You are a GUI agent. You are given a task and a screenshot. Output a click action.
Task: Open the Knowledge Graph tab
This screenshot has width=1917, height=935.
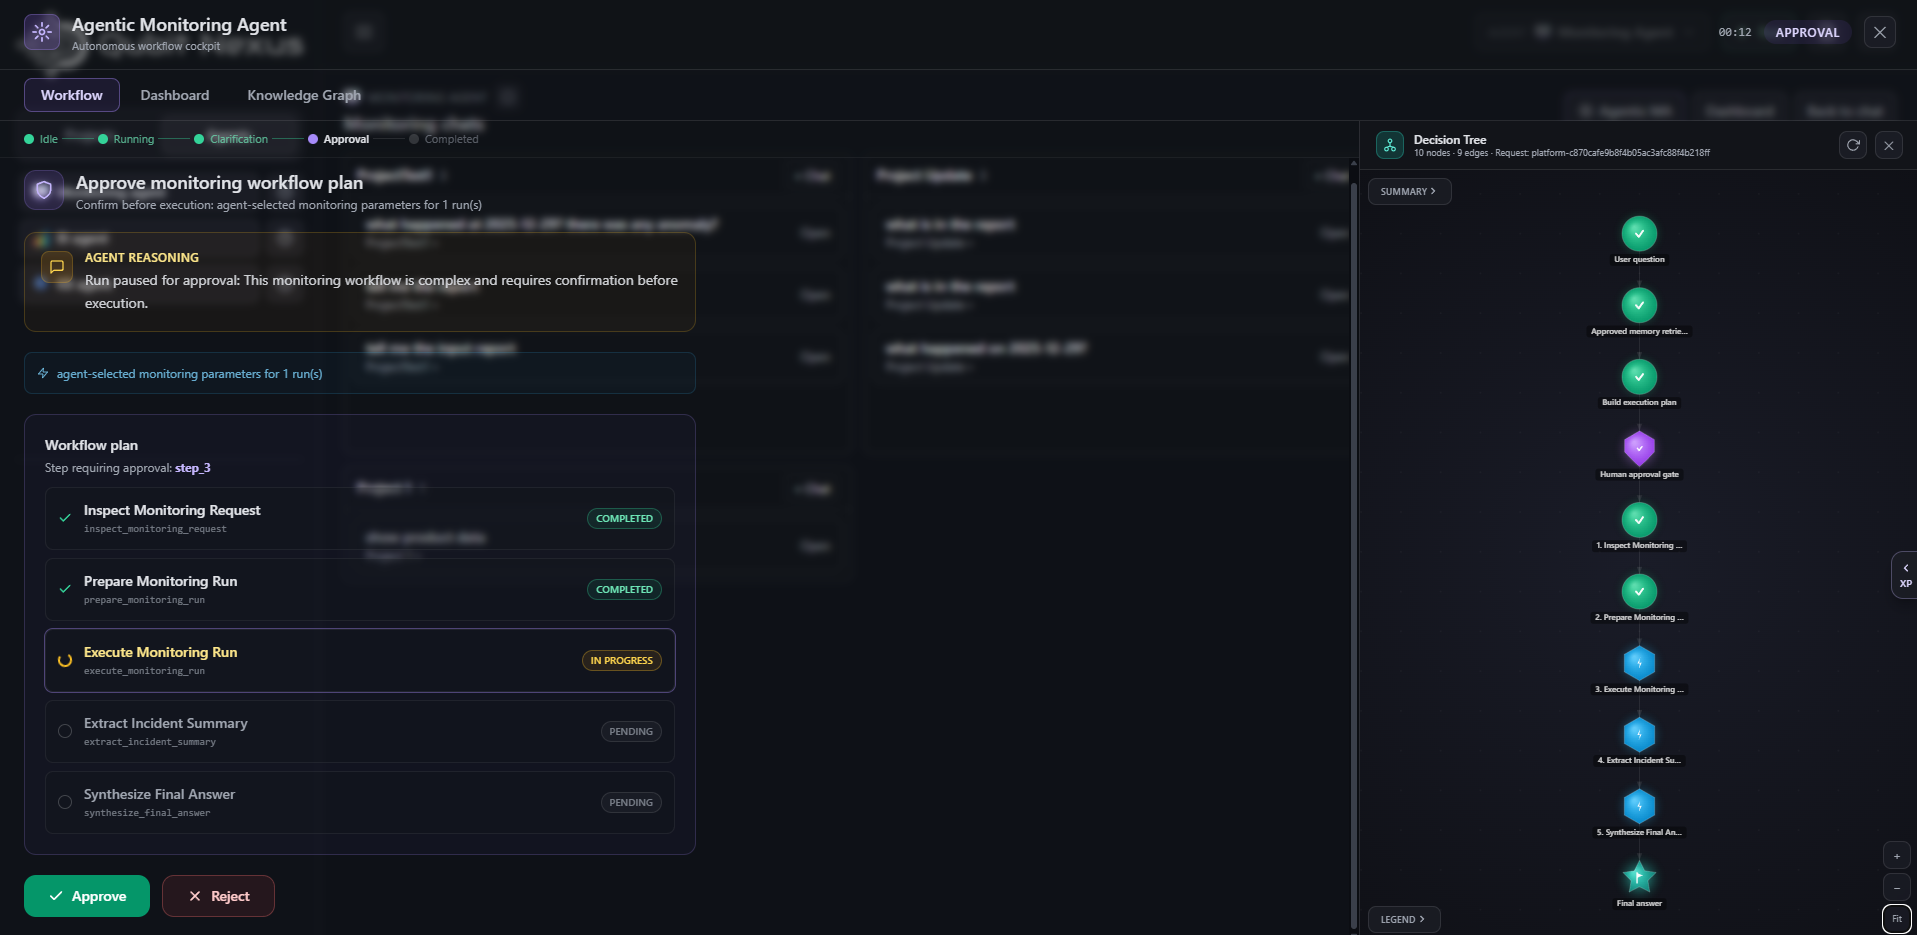click(x=304, y=95)
